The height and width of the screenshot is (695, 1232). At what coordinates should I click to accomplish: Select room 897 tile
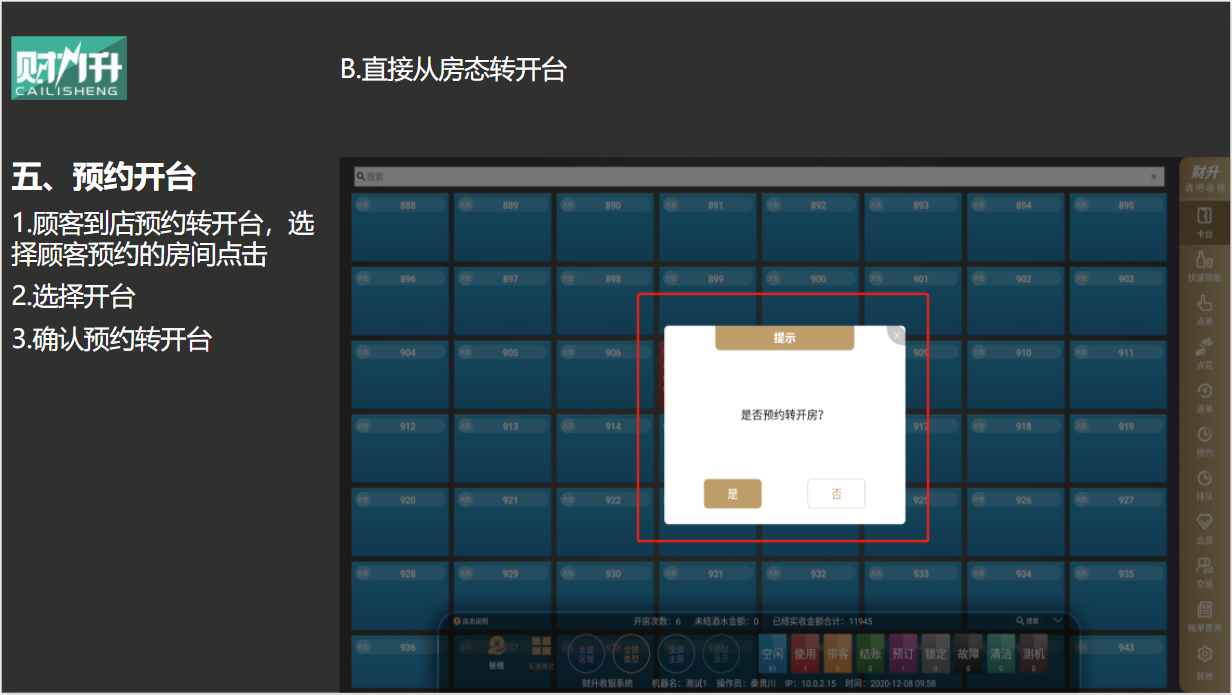(x=503, y=301)
